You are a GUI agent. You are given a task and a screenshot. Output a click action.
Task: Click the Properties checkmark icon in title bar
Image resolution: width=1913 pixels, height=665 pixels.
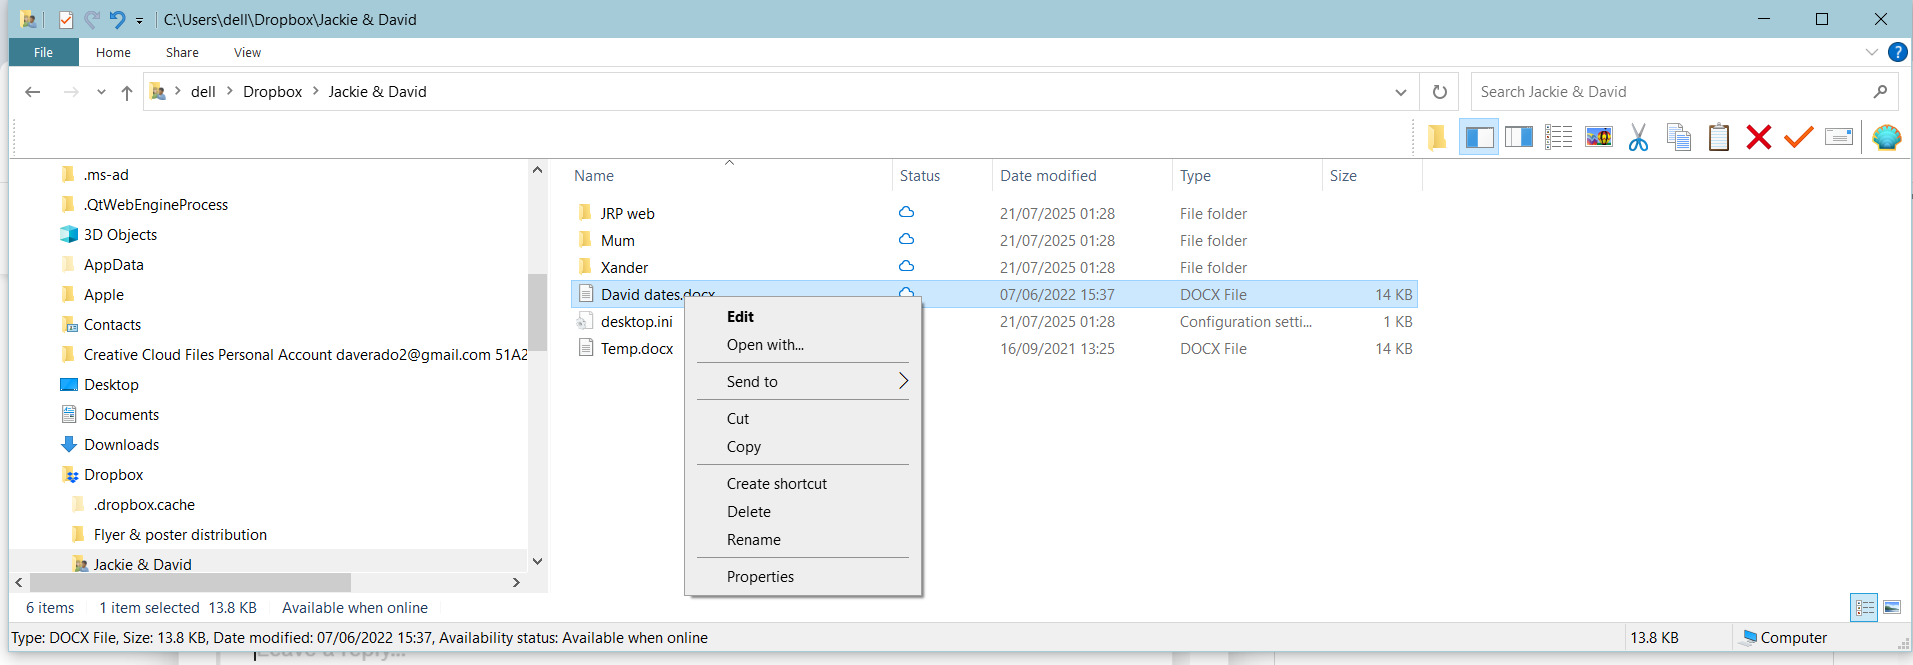(65, 19)
